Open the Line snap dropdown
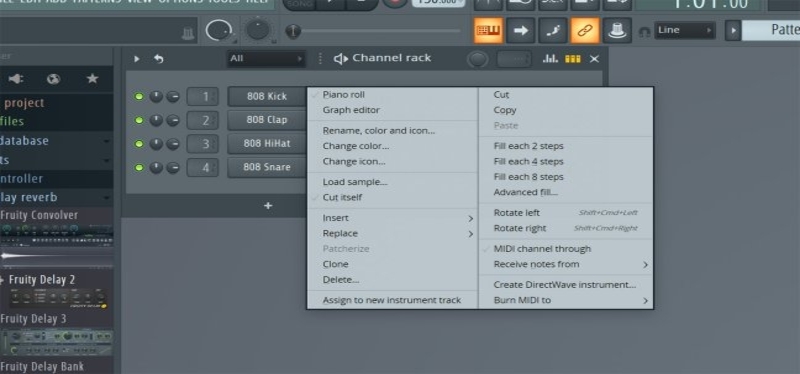 coord(685,30)
